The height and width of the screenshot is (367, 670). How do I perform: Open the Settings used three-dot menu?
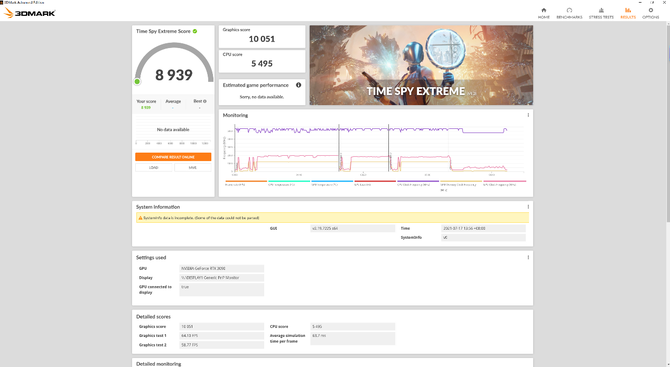[x=528, y=257]
